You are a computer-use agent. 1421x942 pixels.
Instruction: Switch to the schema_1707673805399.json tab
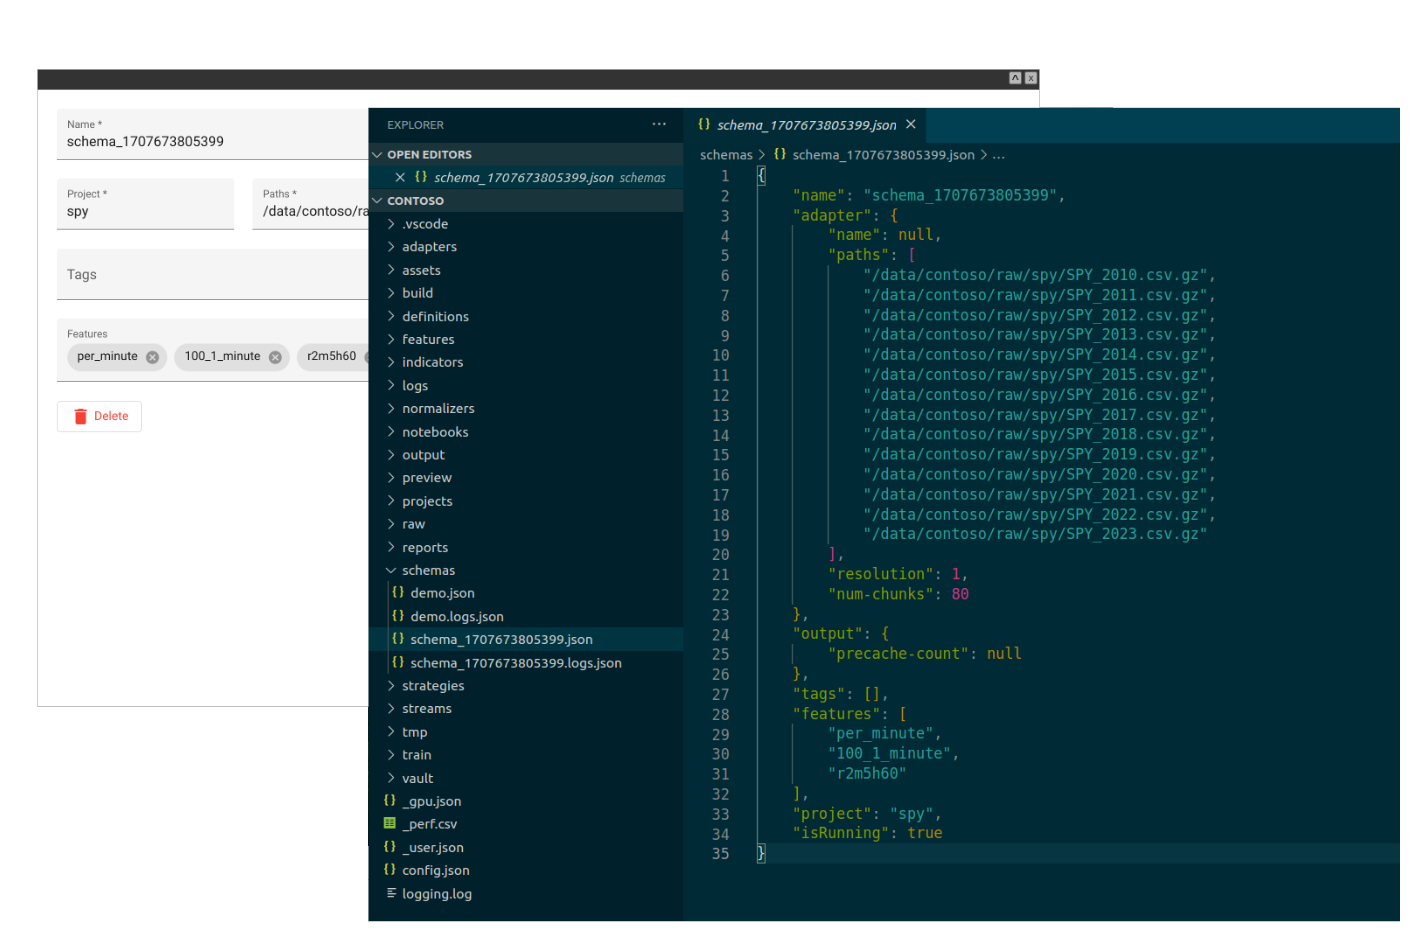click(x=805, y=125)
